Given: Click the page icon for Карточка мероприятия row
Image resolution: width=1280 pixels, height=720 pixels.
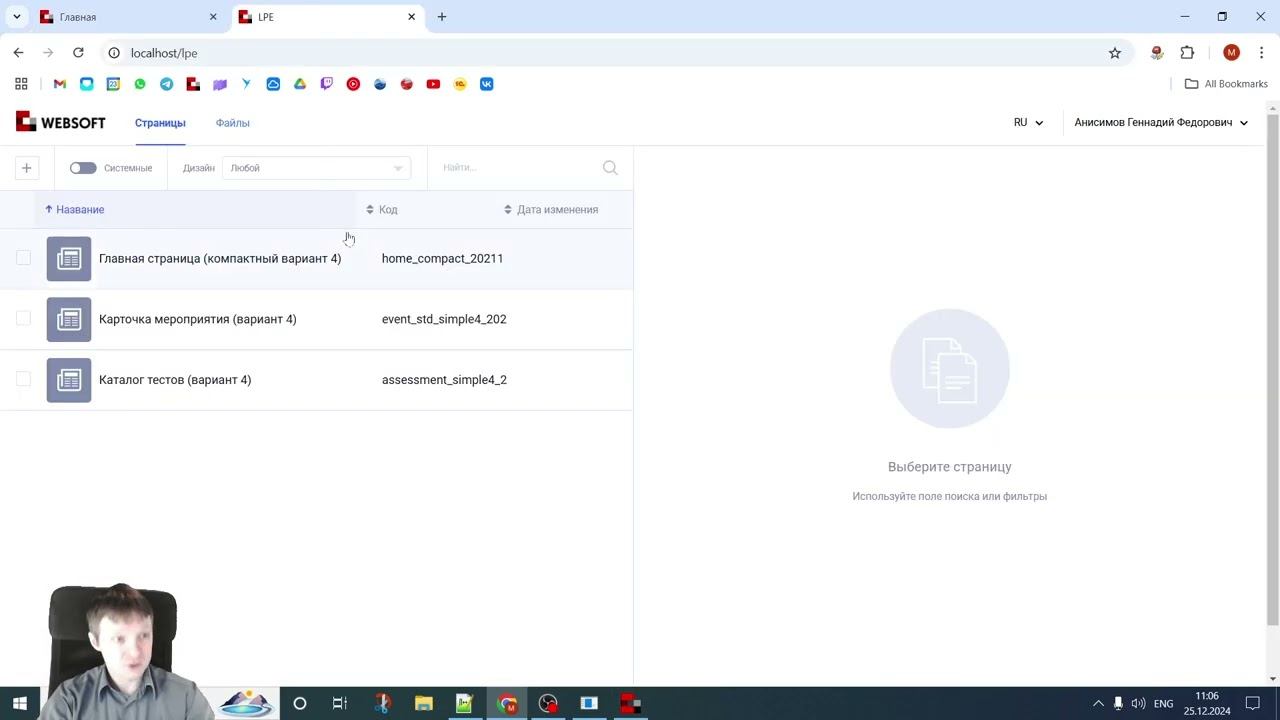Looking at the screenshot, I should tap(69, 319).
